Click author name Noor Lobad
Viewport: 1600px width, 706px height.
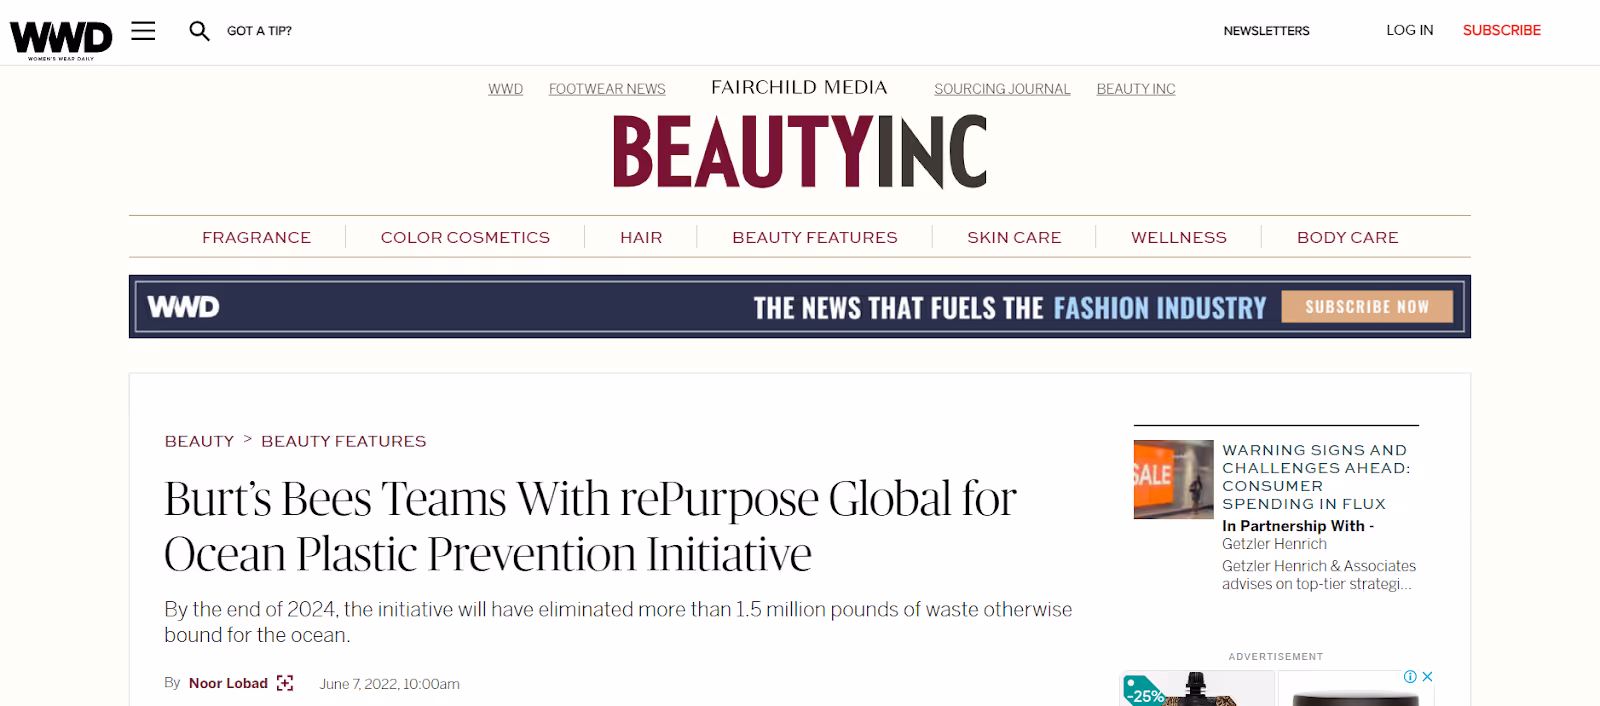click(228, 683)
